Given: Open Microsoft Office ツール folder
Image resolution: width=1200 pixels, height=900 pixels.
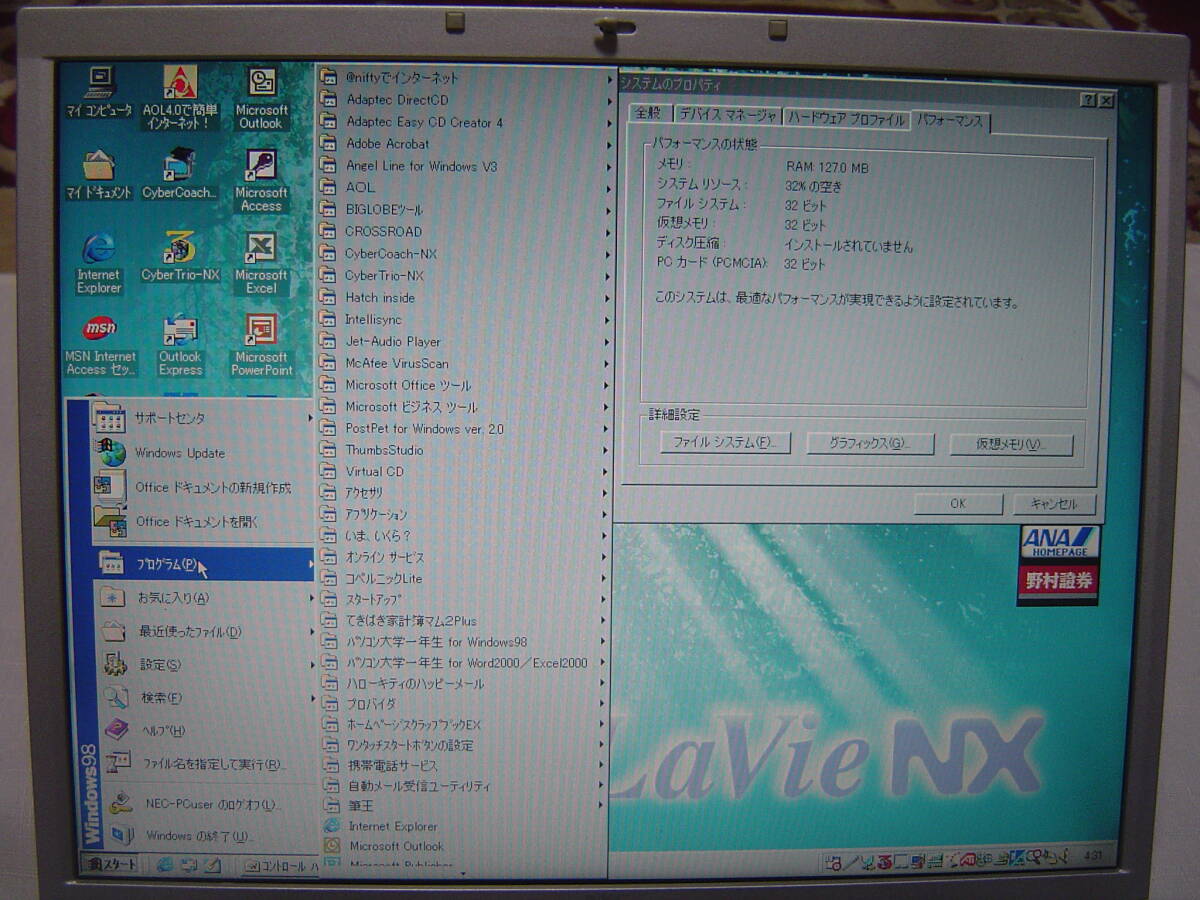Looking at the screenshot, I should (464, 385).
